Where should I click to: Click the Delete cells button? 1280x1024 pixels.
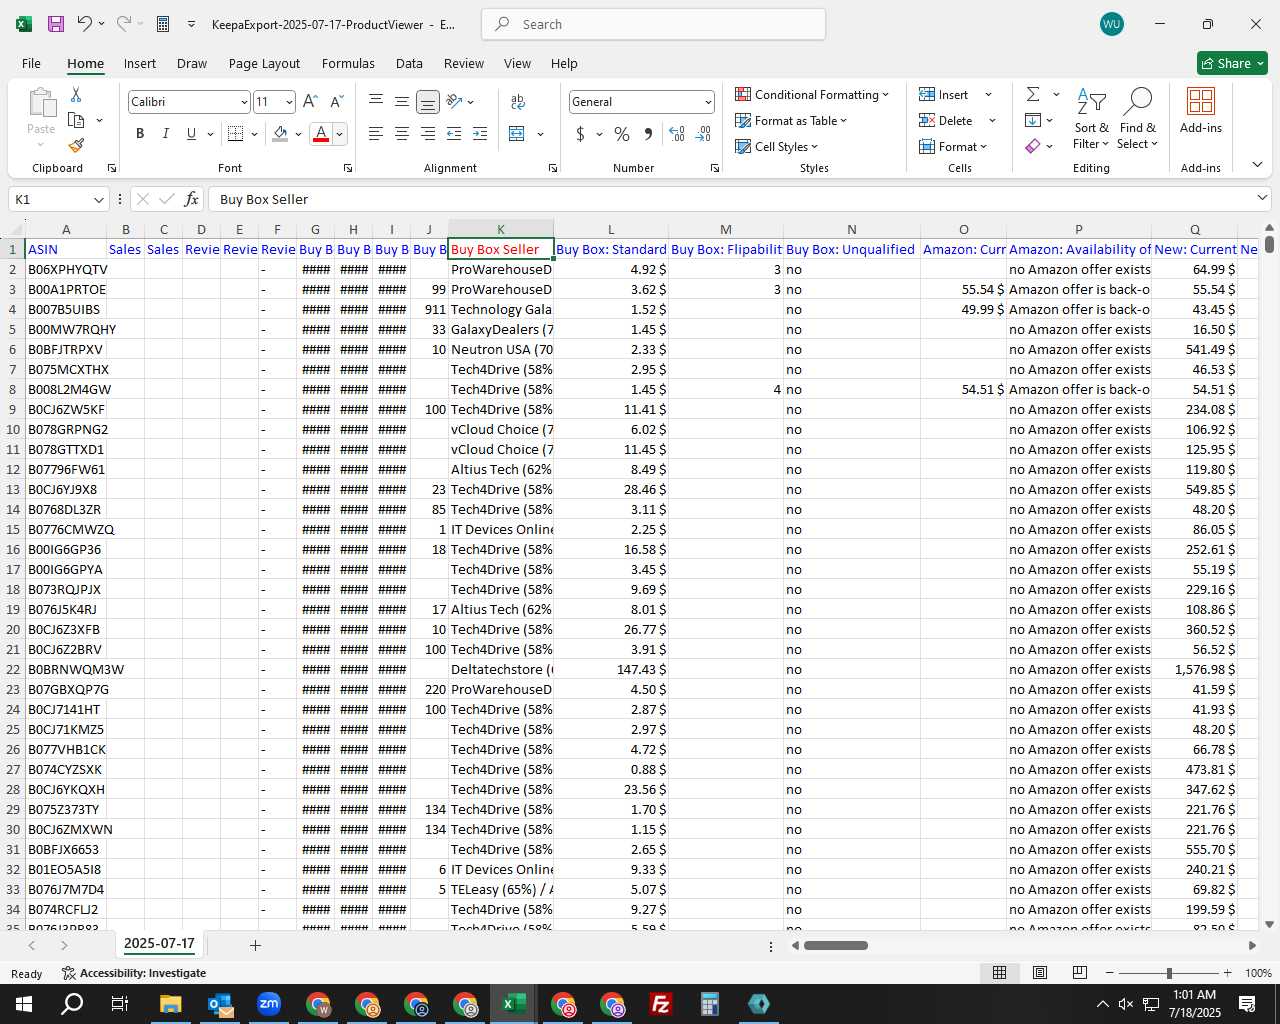click(x=946, y=120)
